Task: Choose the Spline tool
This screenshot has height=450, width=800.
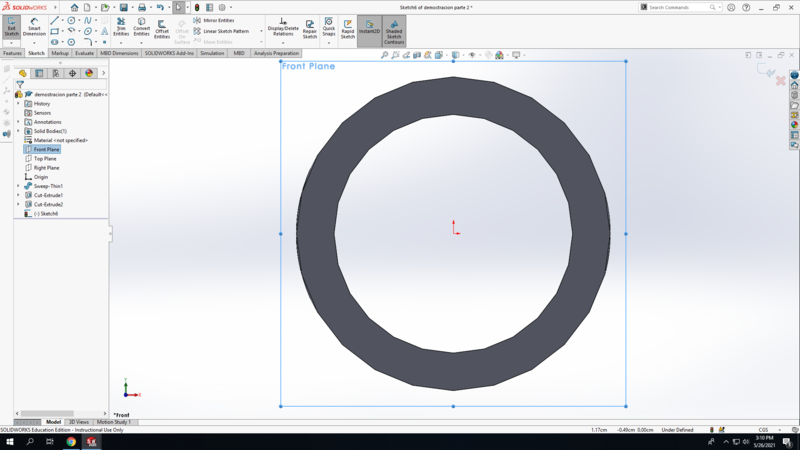Action: (x=88, y=20)
